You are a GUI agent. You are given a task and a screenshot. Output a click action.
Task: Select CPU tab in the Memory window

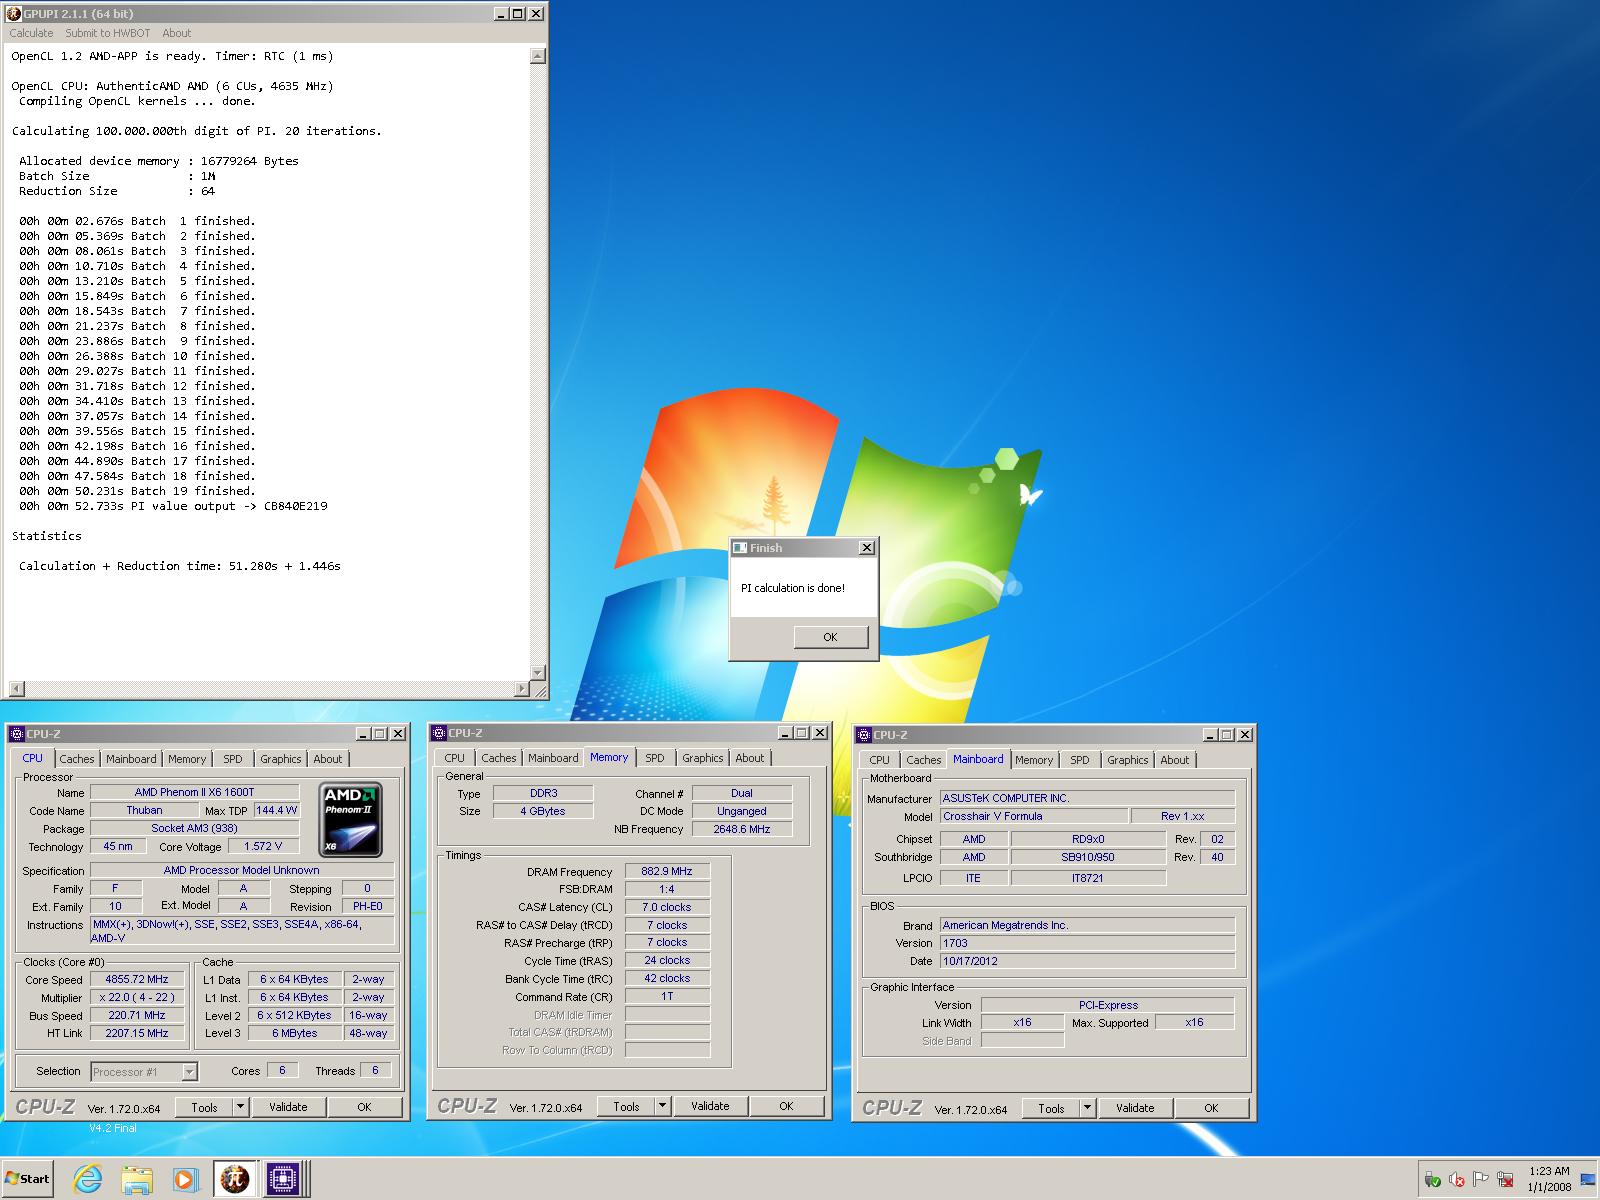[x=454, y=758]
